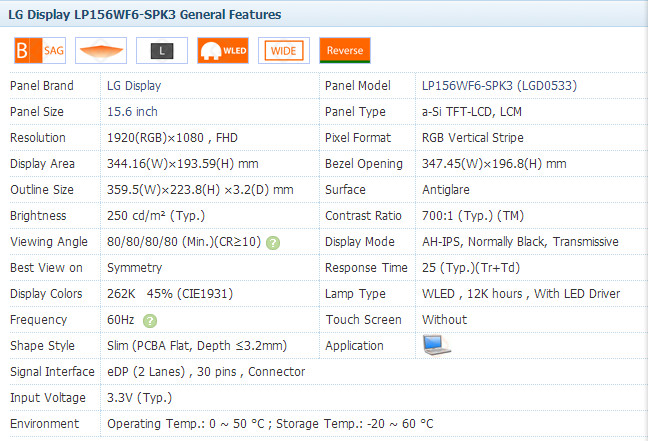This screenshot has width=648, height=441.
Task: Click the Pixel Format label
Action: tap(357, 138)
